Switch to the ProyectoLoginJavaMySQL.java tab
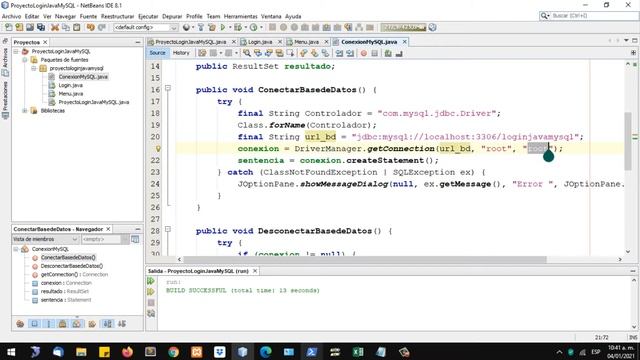 tap(190, 42)
